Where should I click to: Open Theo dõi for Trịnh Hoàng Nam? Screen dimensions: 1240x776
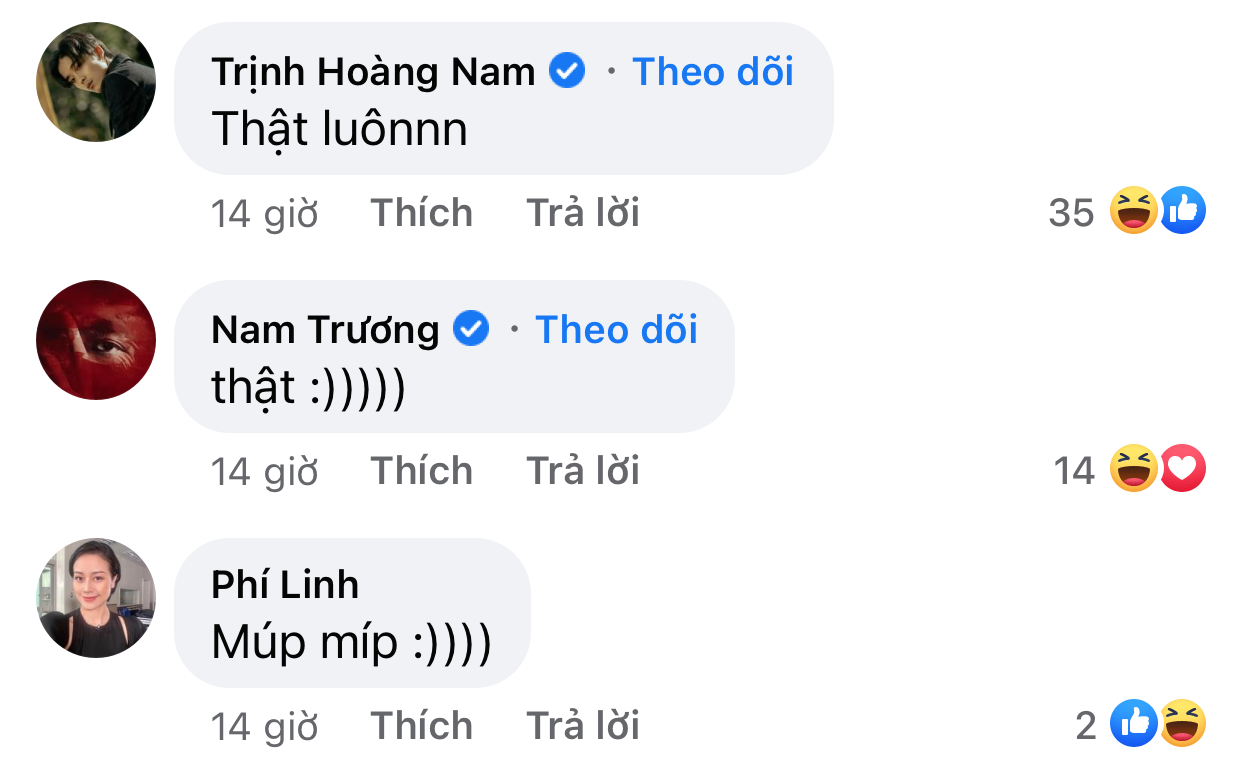point(713,70)
